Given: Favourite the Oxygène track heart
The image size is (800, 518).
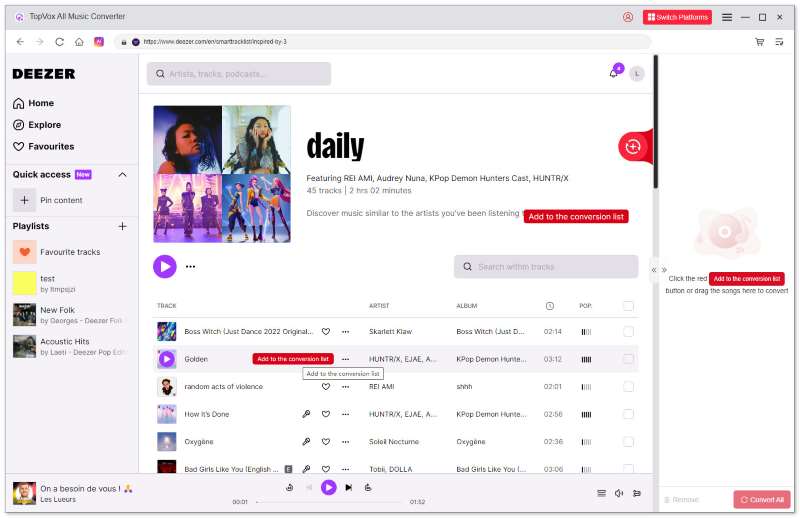Looking at the screenshot, I should point(326,442).
